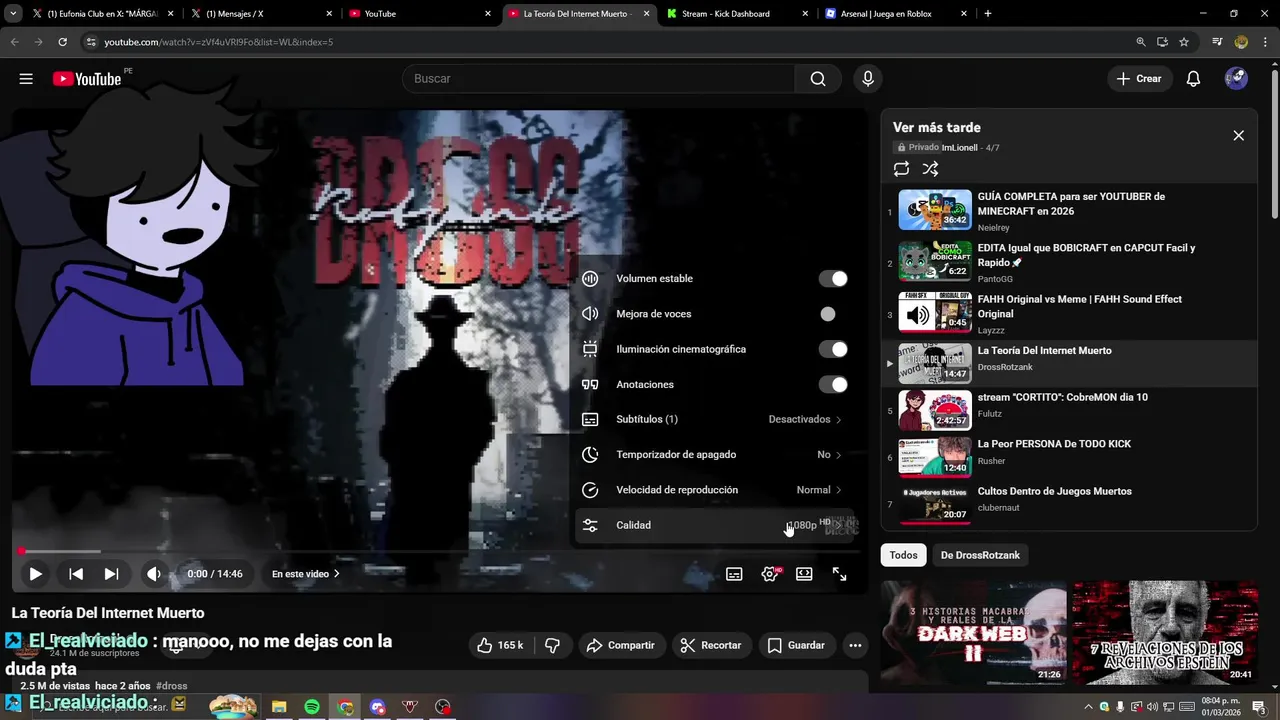
Task: Expand En este video chapters
Action: tap(306, 574)
